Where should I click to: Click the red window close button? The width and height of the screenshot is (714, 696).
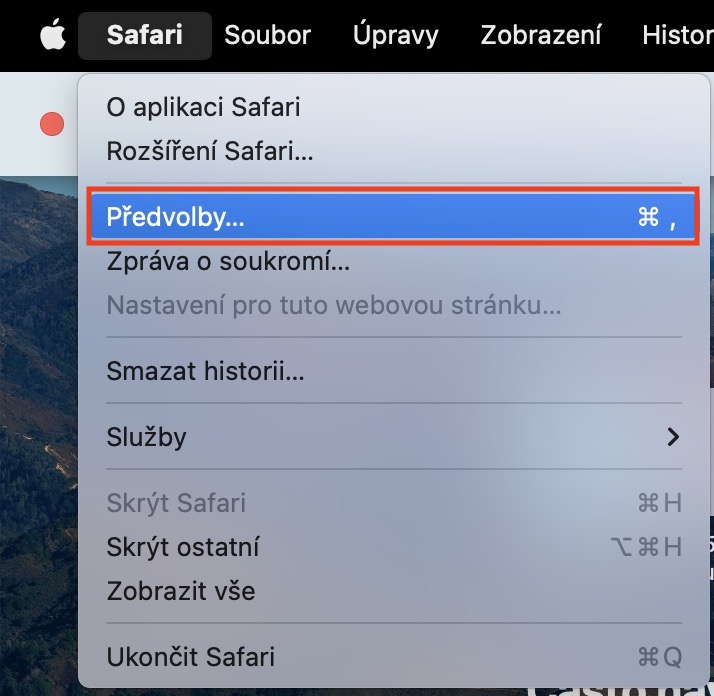point(52,124)
